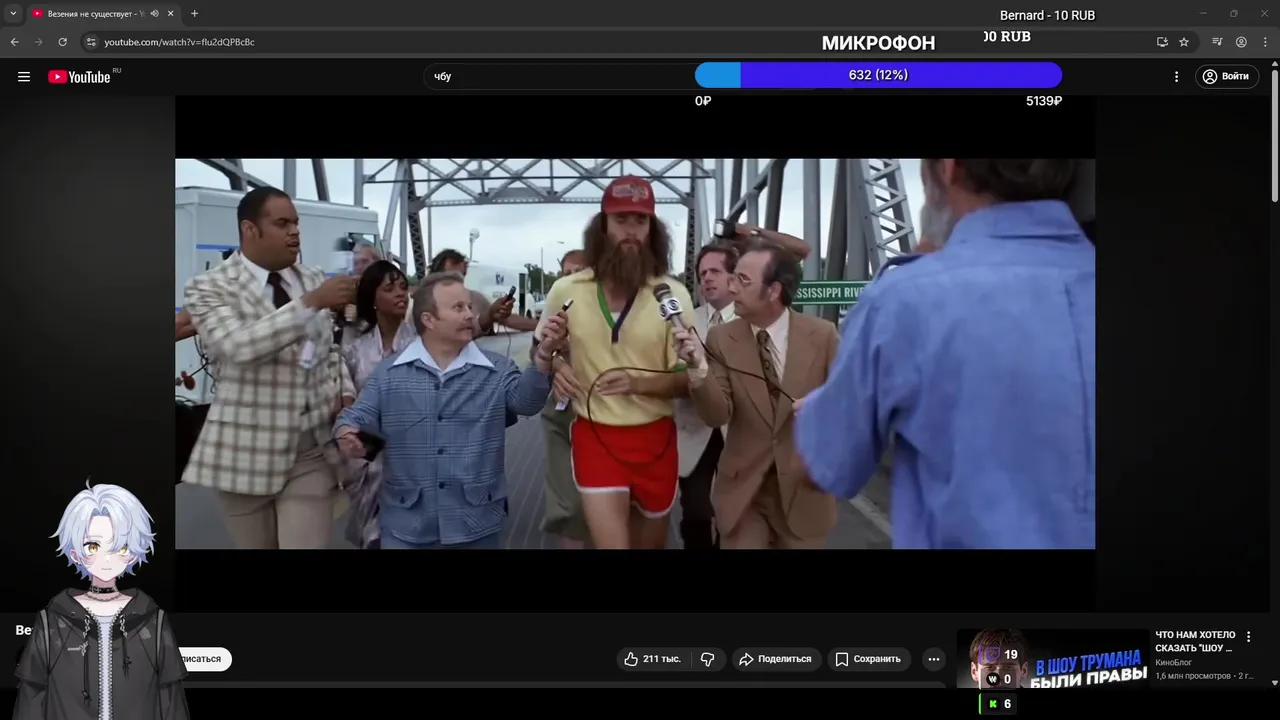1280x720 pixels.
Task: Click the video player to pause playback
Action: coord(635,353)
